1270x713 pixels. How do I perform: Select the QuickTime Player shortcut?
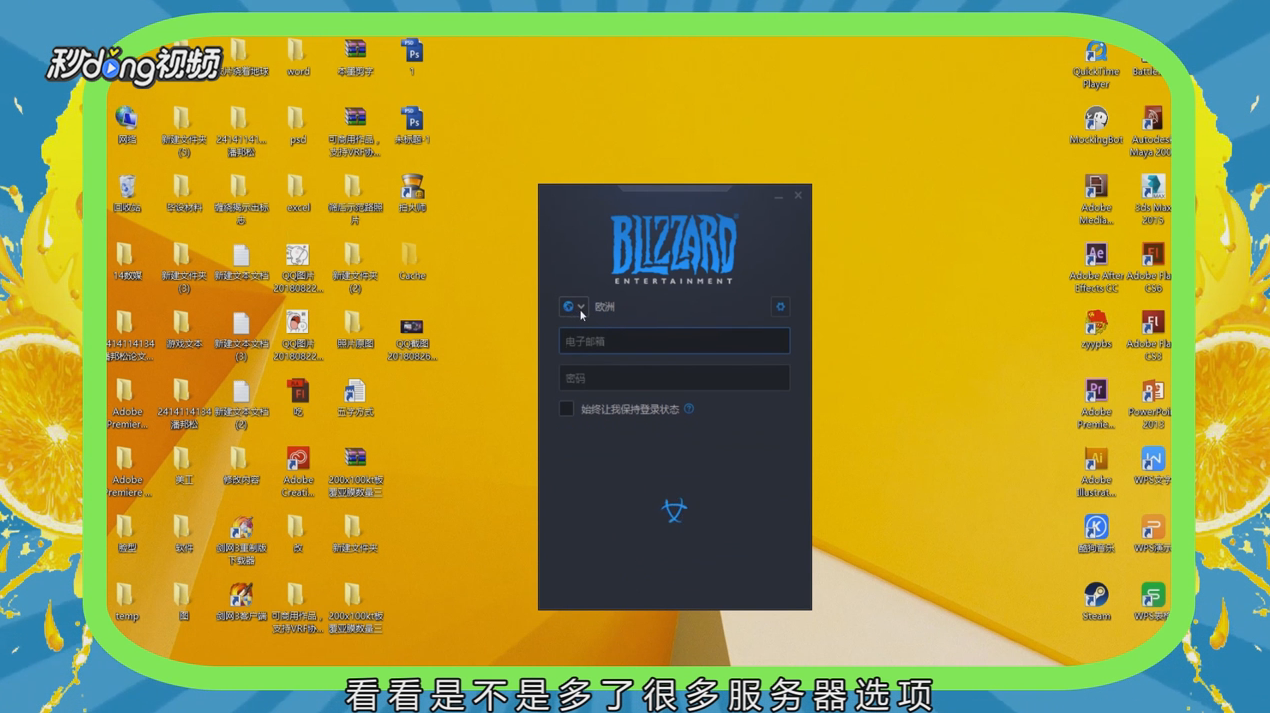click(1096, 64)
